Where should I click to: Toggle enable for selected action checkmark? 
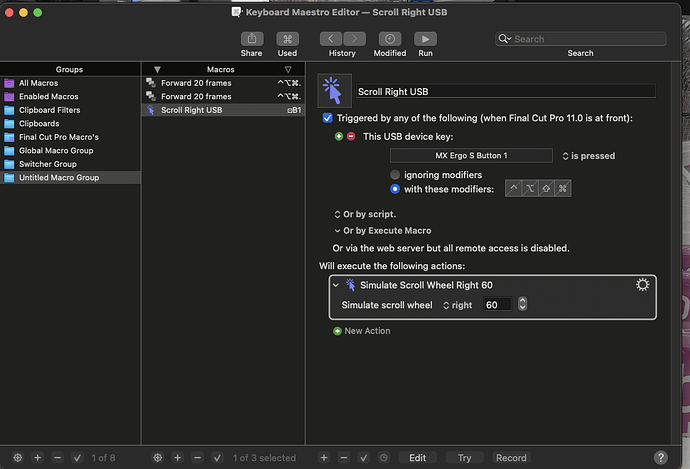tap(363, 458)
